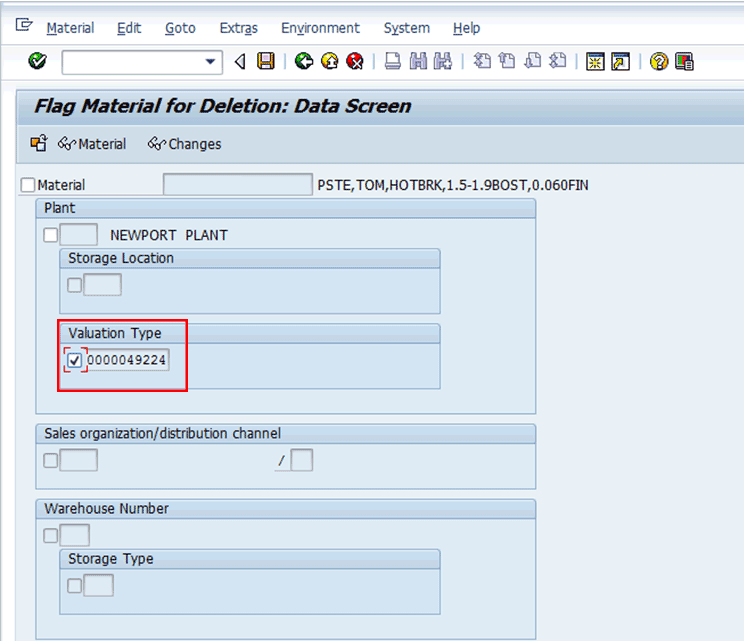Open the System menu
This screenshot has height=641, width=744.
[x=407, y=28]
